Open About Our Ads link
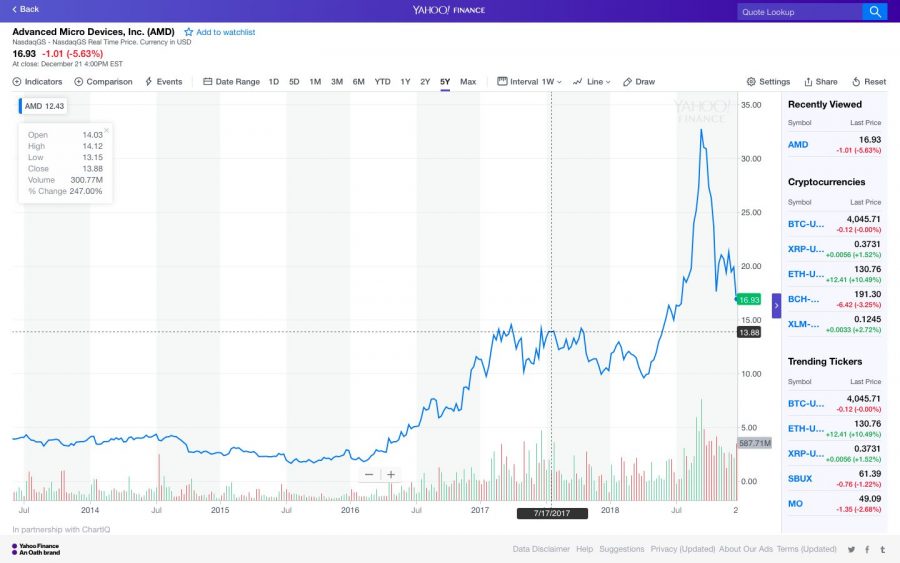The image size is (900, 563). click(746, 549)
